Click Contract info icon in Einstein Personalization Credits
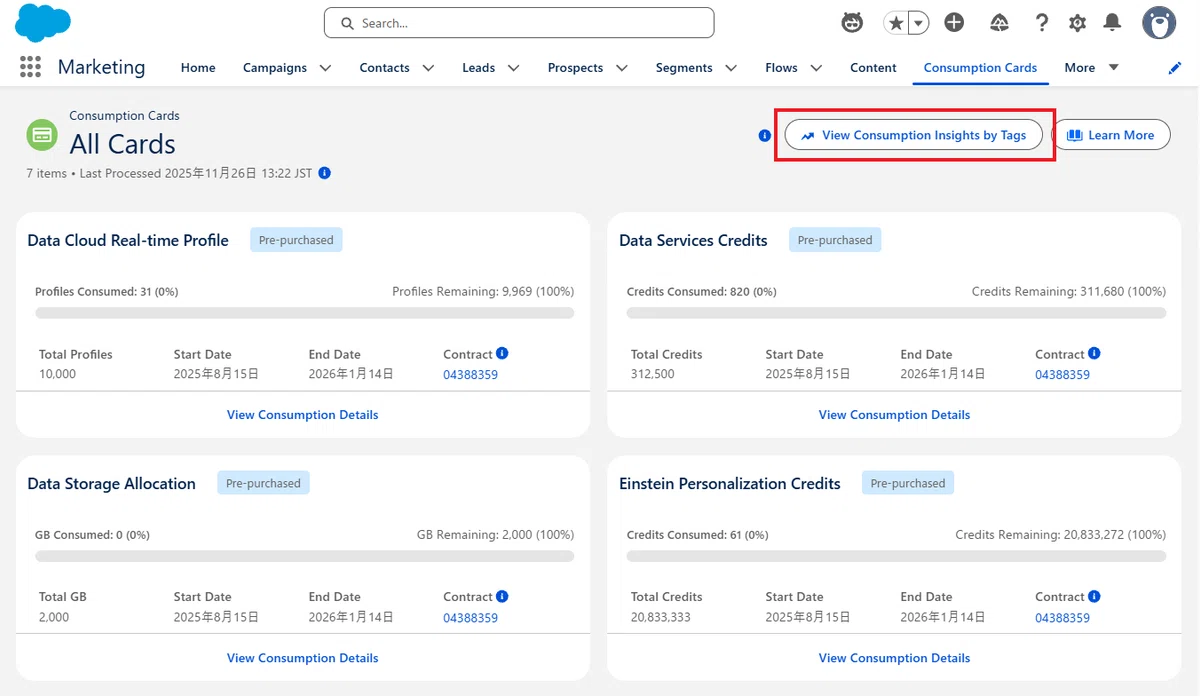Image resolution: width=1200 pixels, height=696 pixels. coord(1094,596)
